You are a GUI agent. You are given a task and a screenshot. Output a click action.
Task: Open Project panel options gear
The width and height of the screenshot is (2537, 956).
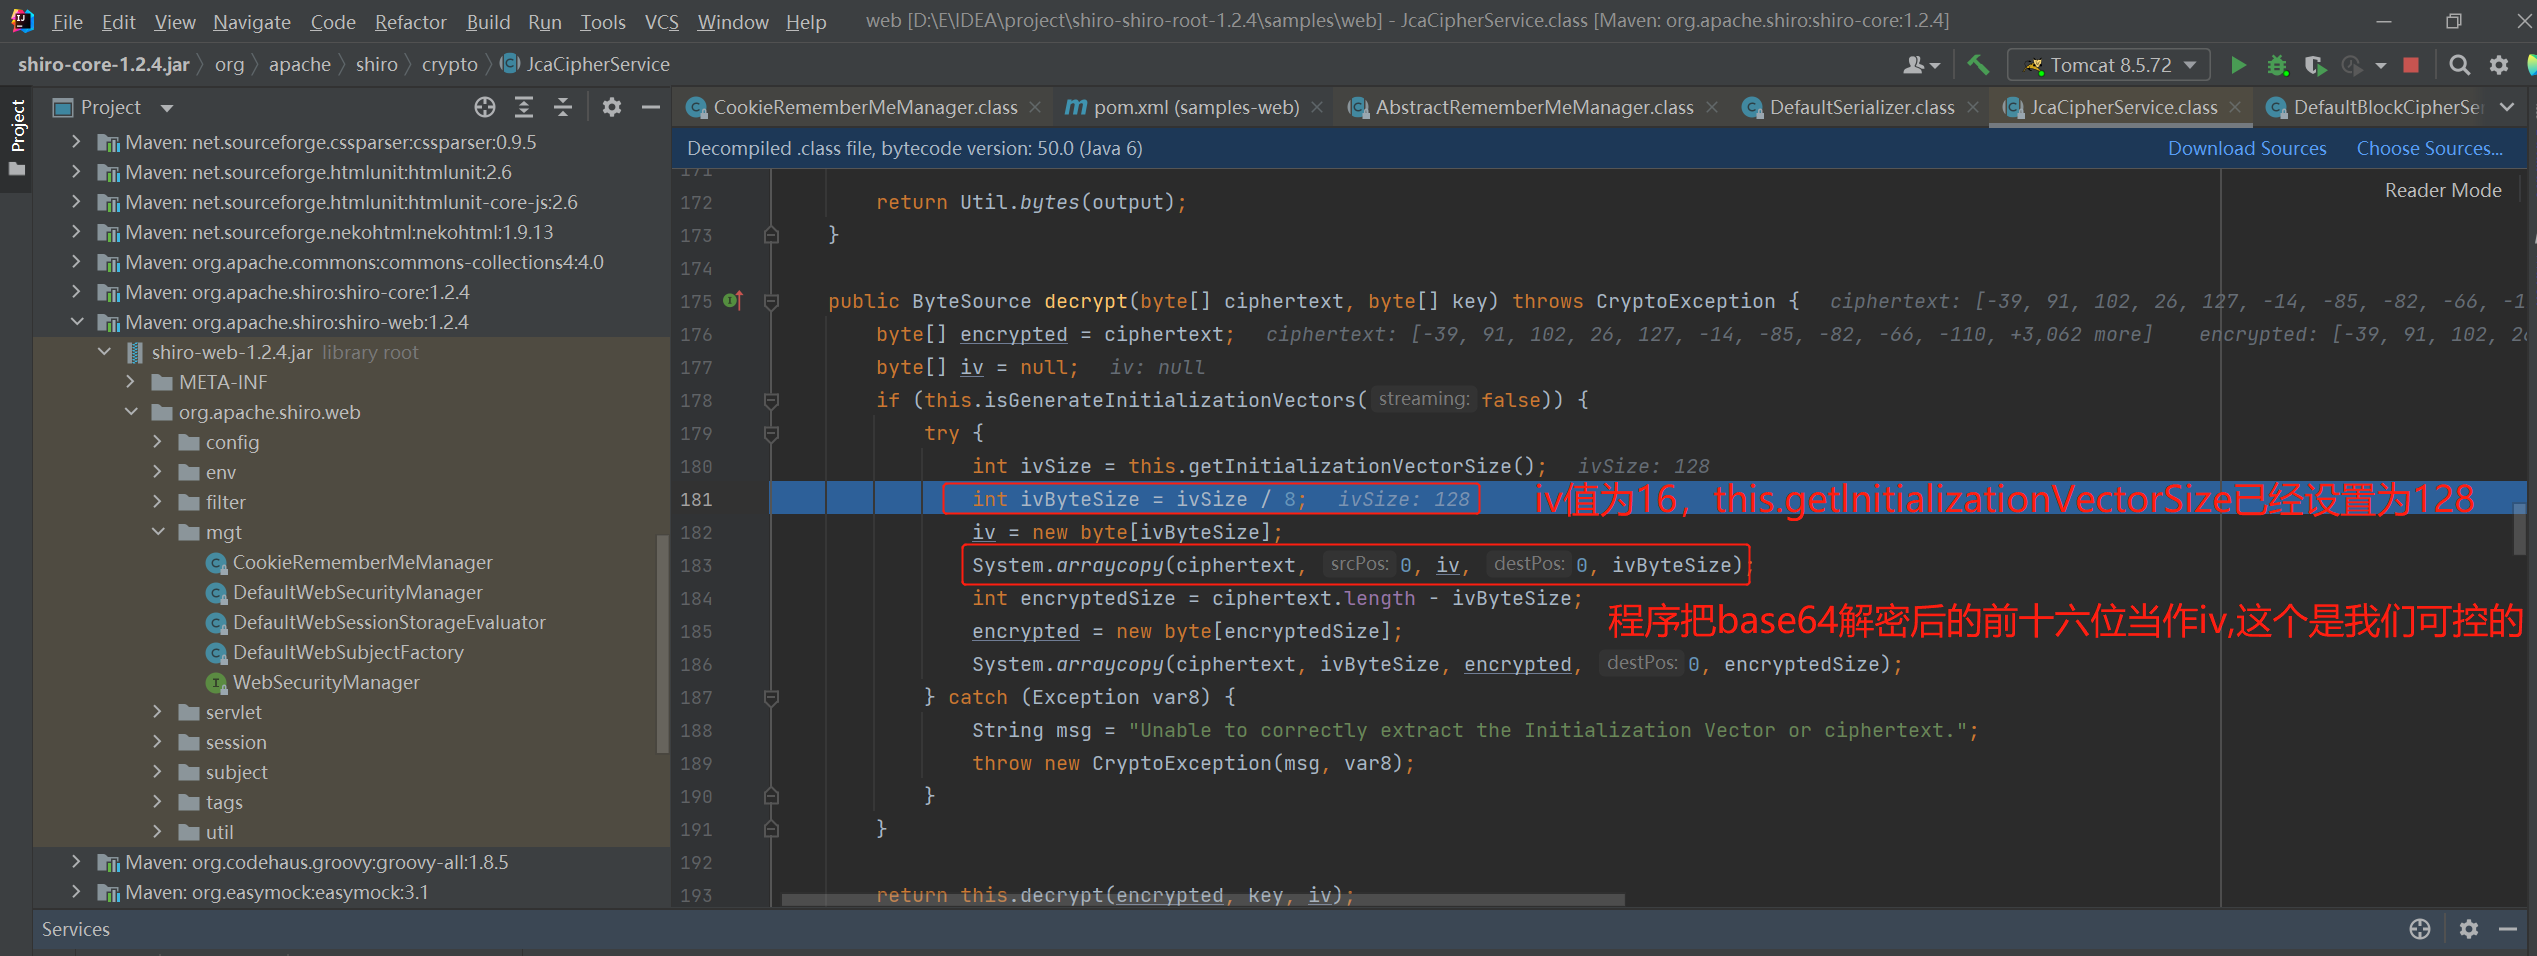612,107
